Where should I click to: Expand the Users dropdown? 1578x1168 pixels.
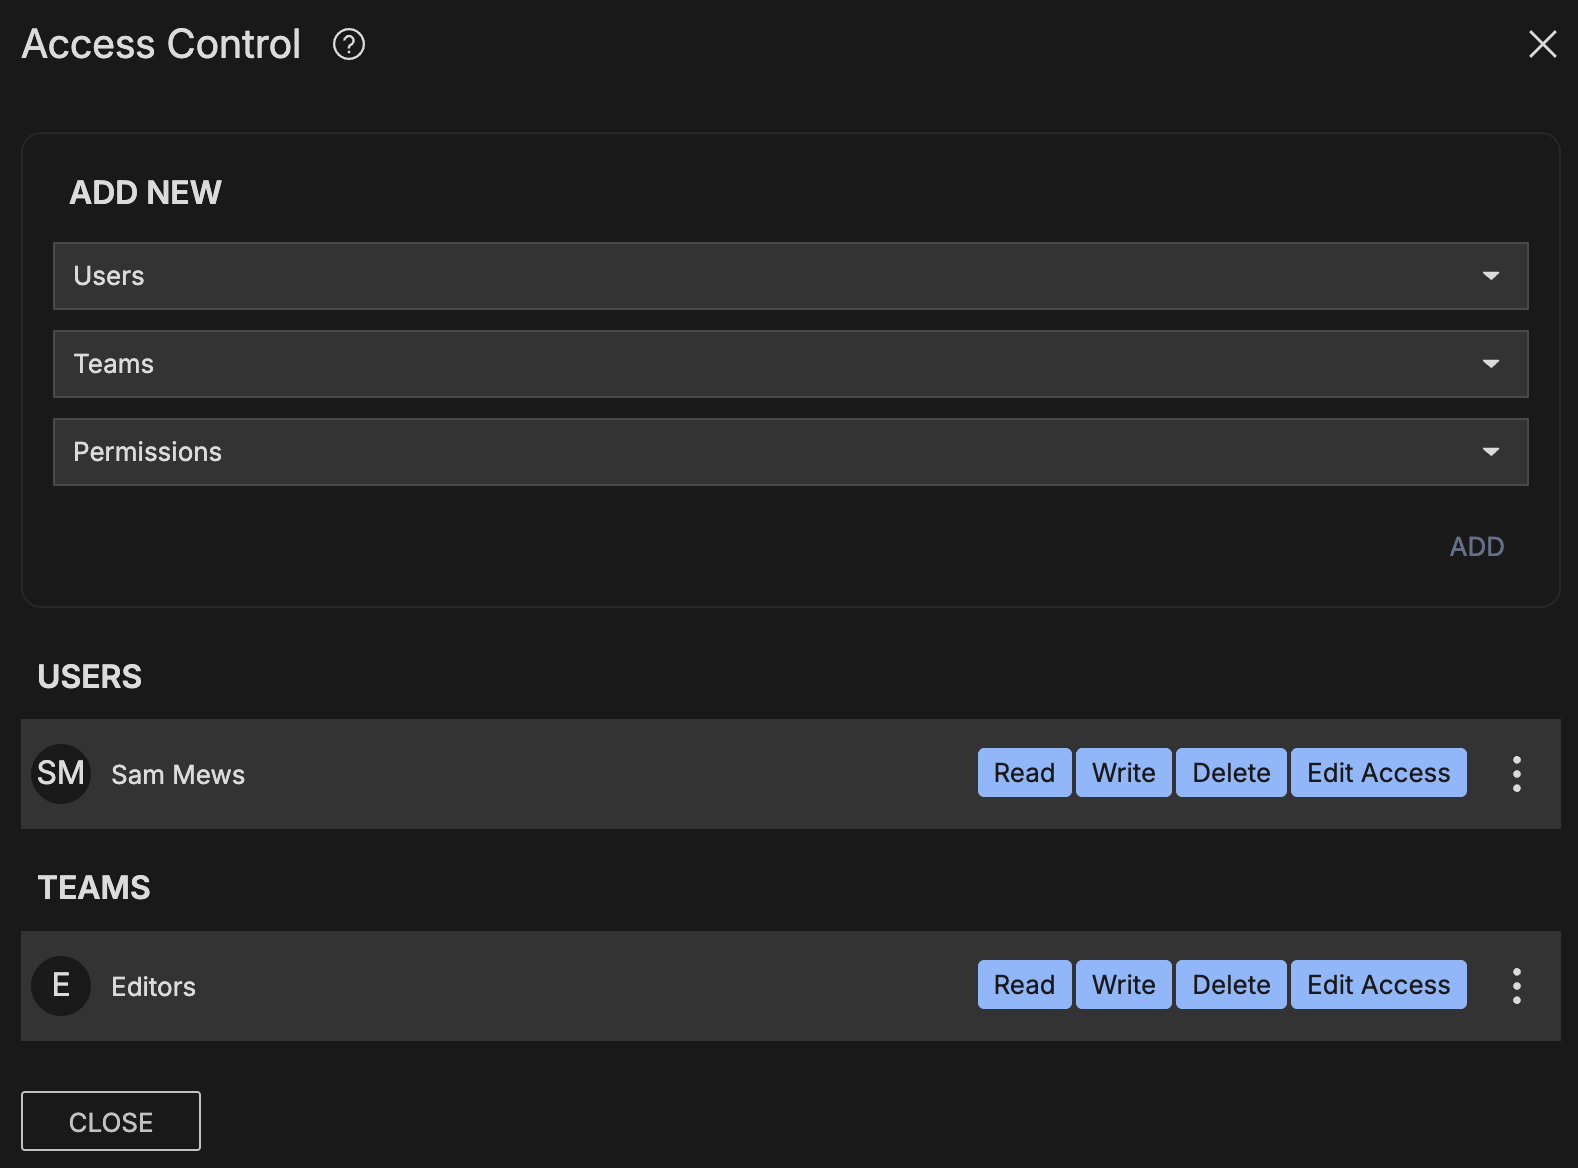coord(790,276)
